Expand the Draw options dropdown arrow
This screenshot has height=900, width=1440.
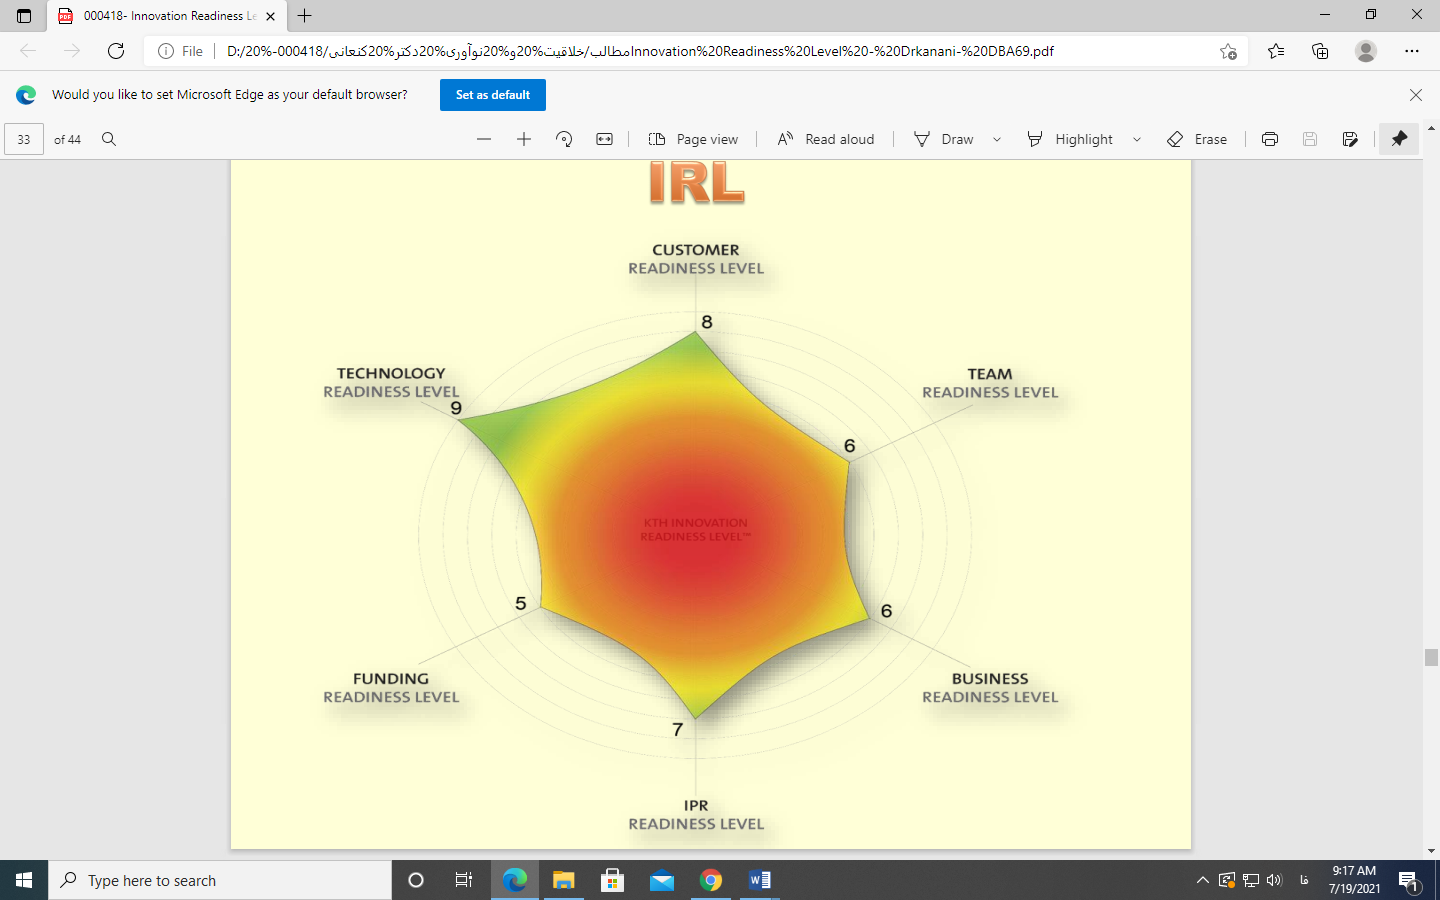pos(997,140)
